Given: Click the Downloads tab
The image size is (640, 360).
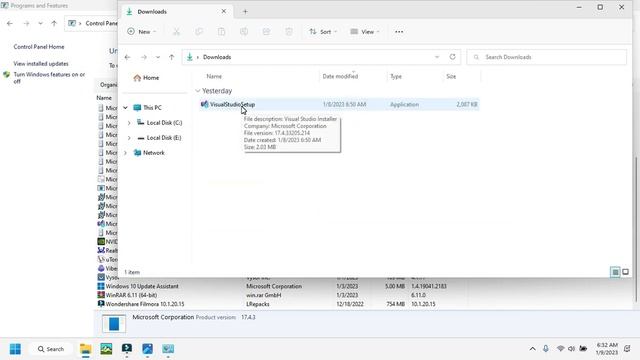Looking at the screenshot, I should [x=176, y=11].
